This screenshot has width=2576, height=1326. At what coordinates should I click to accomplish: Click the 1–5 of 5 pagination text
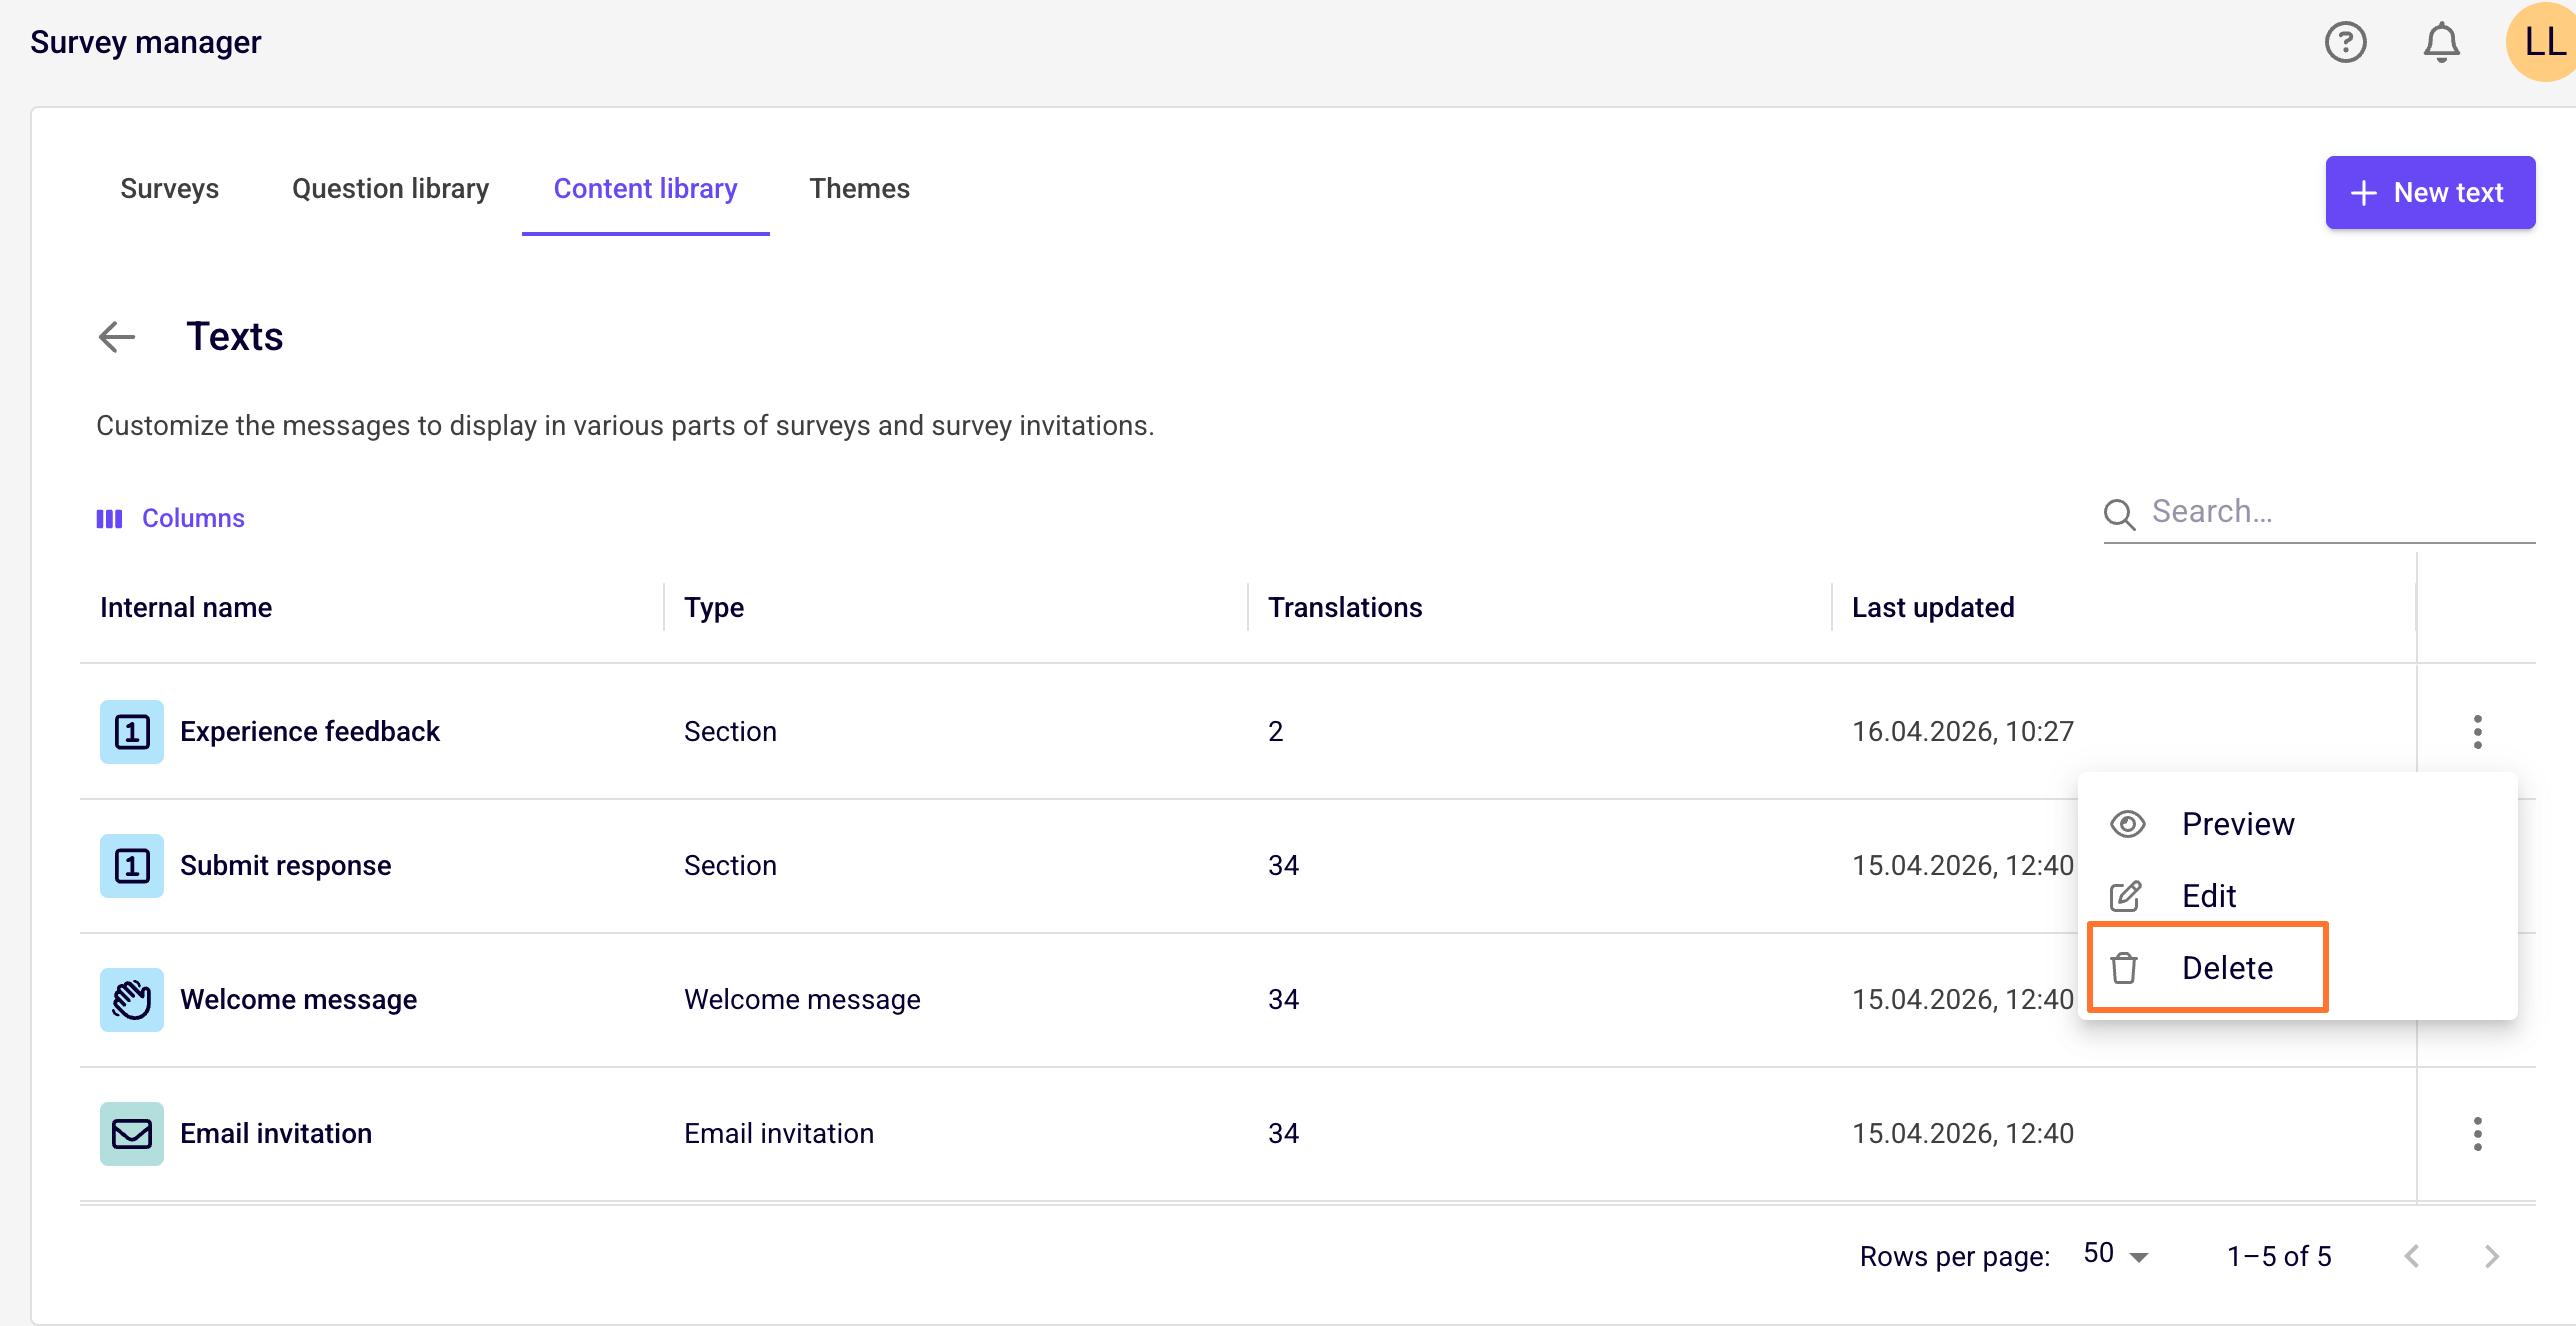tap(2279, 1256)
